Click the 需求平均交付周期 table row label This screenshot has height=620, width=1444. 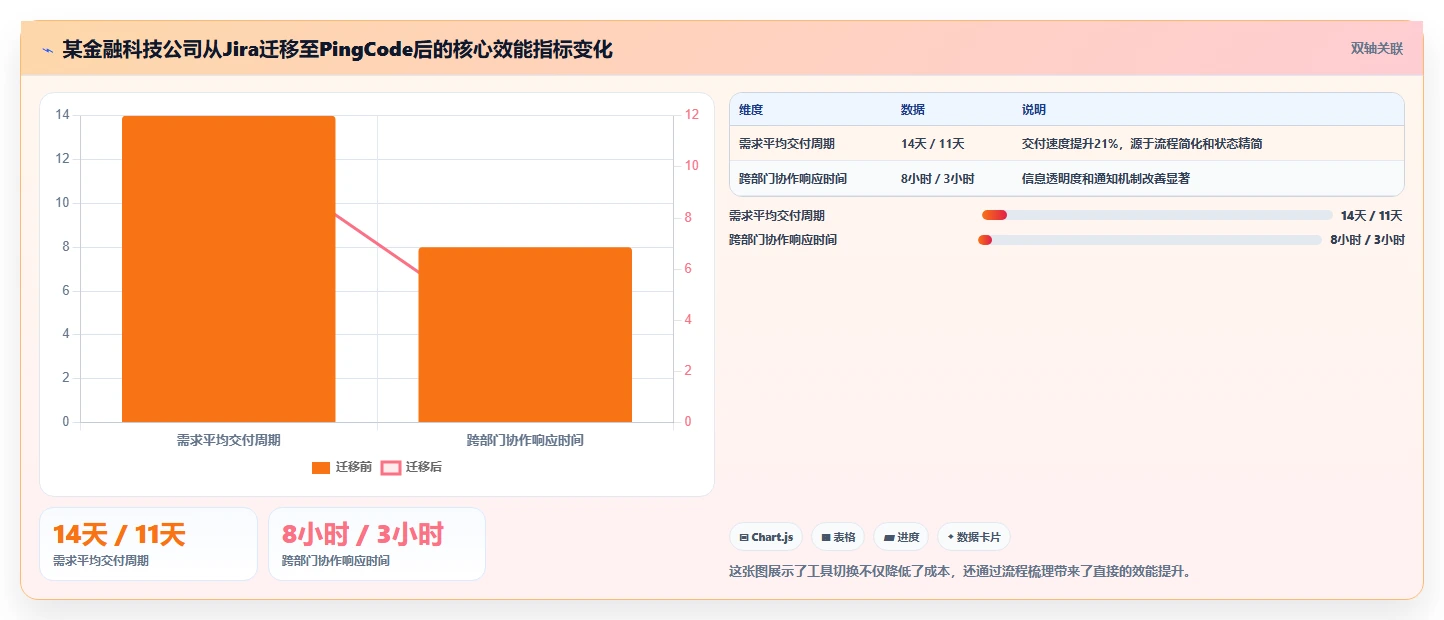[787, 144]
